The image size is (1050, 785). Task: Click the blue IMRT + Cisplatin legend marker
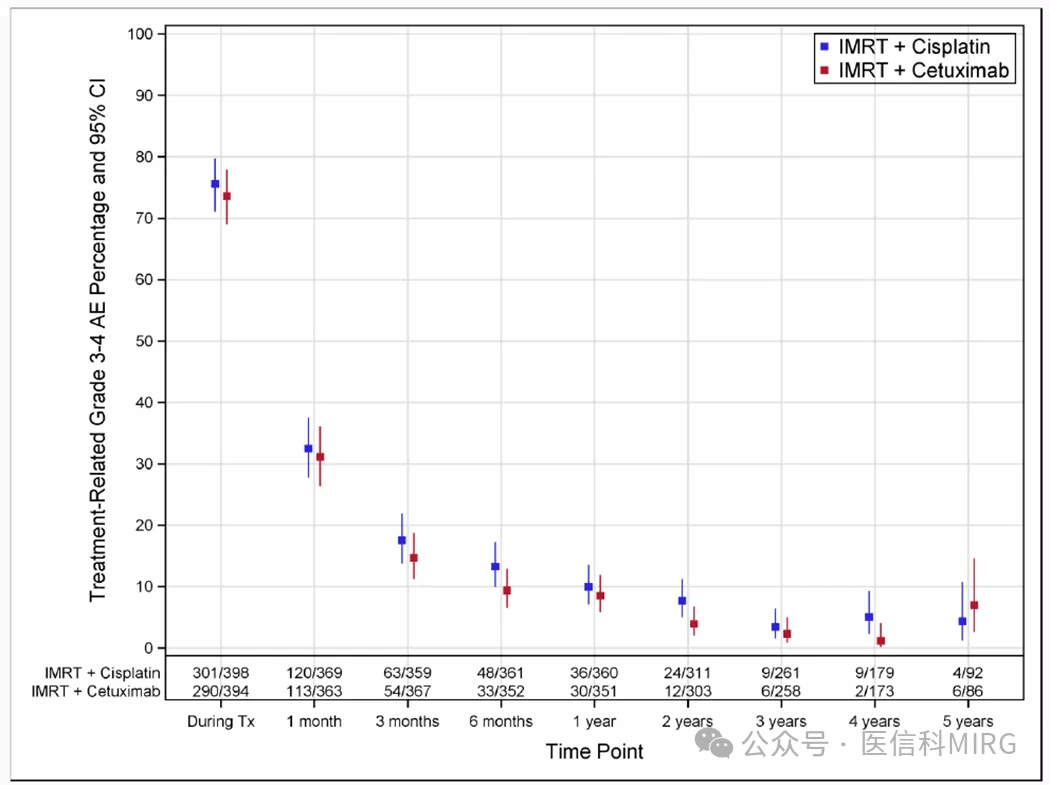(x=824, y=46)
